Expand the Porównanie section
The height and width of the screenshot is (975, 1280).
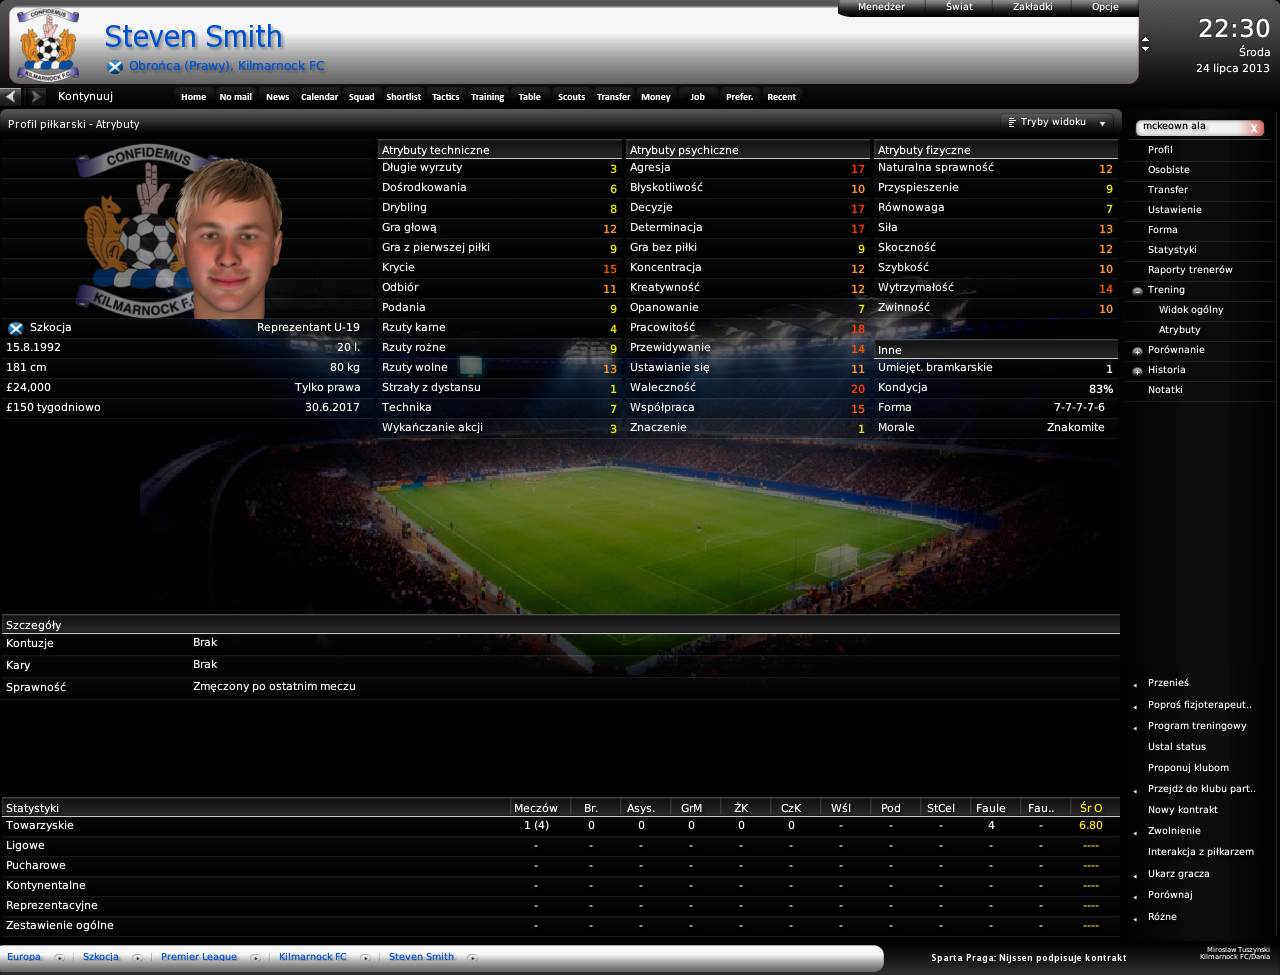pos(1137,351)
